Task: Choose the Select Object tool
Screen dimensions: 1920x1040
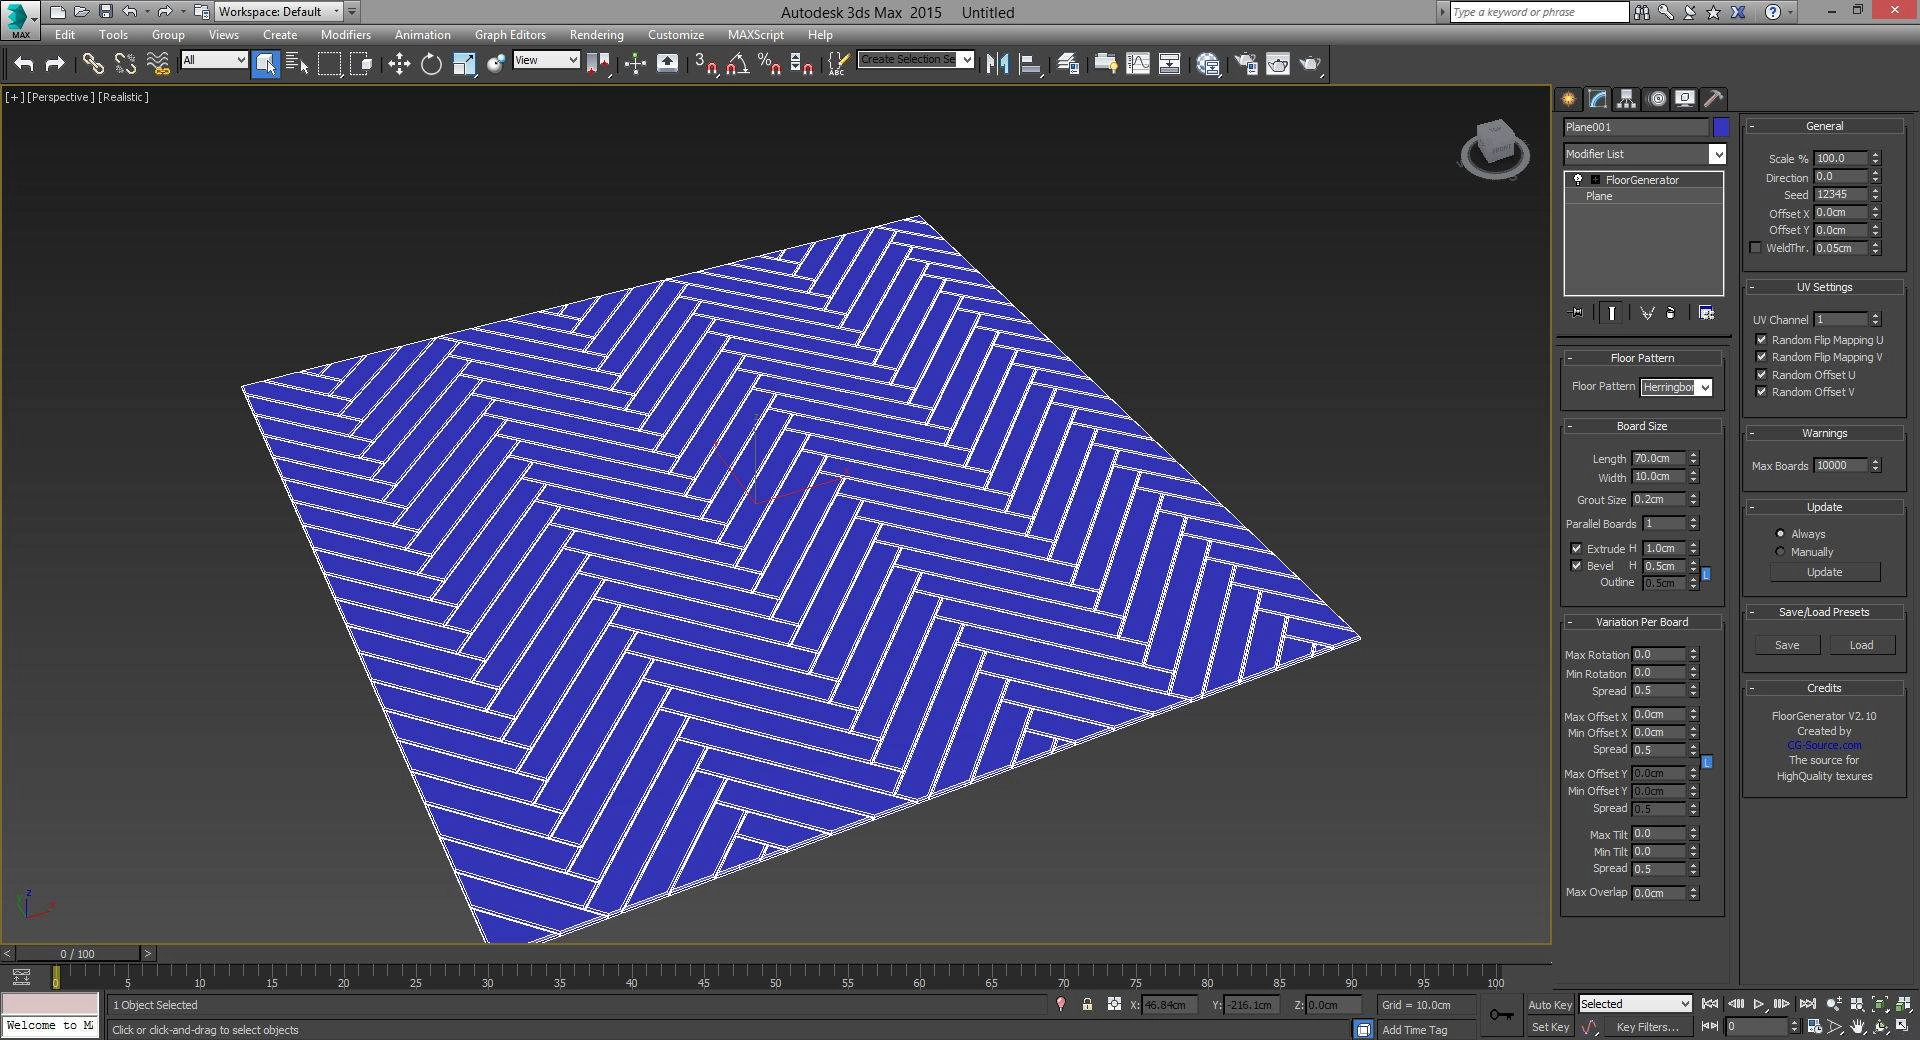Action: click(x=265, y=64)
